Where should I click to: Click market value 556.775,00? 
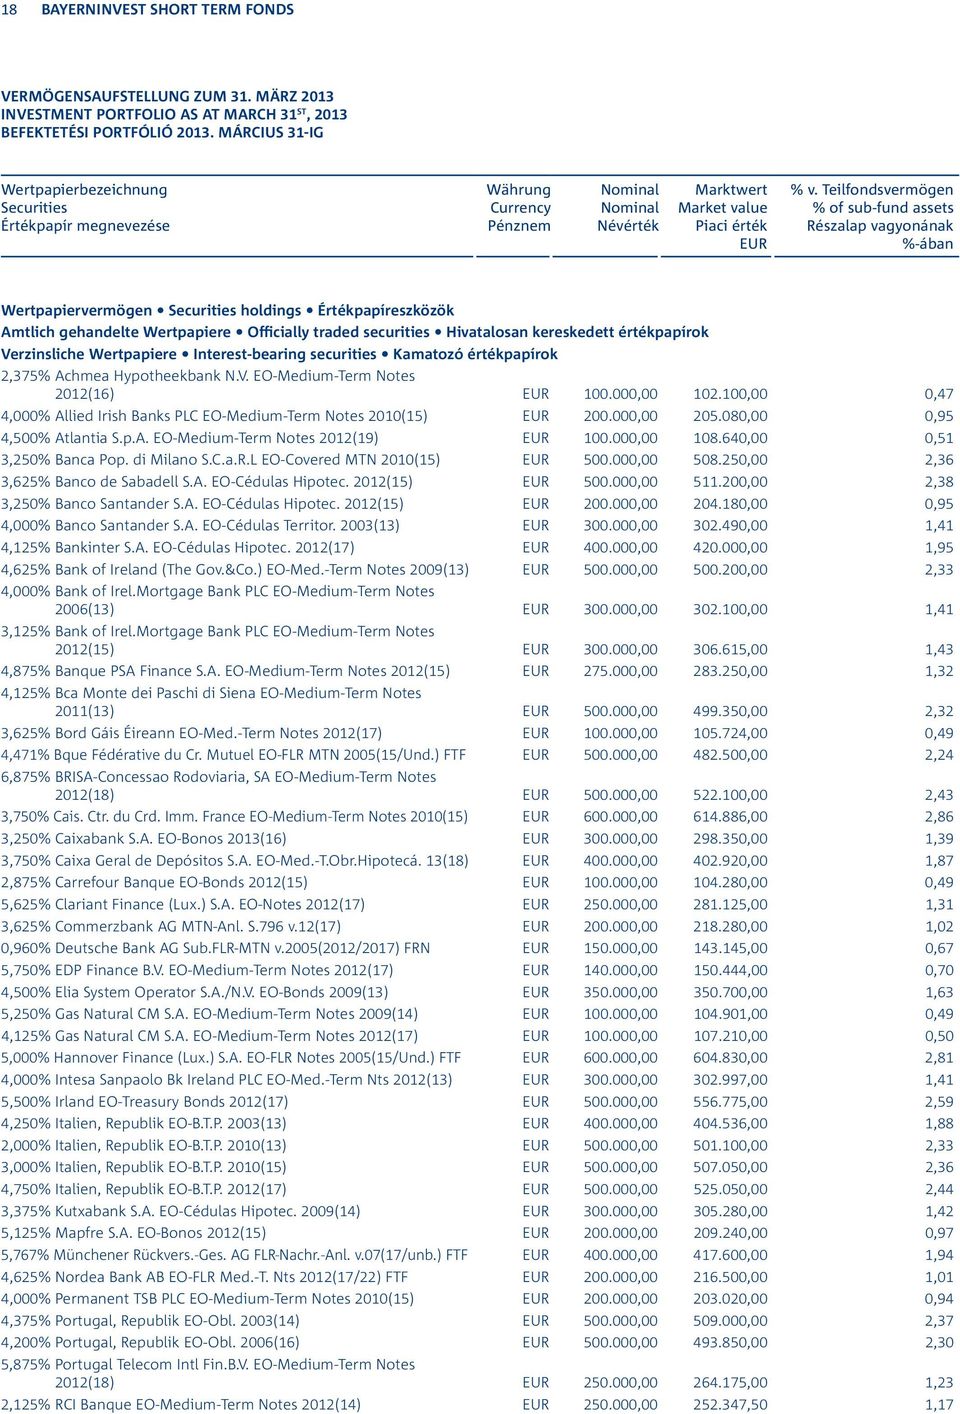[x=730, y=1102]
